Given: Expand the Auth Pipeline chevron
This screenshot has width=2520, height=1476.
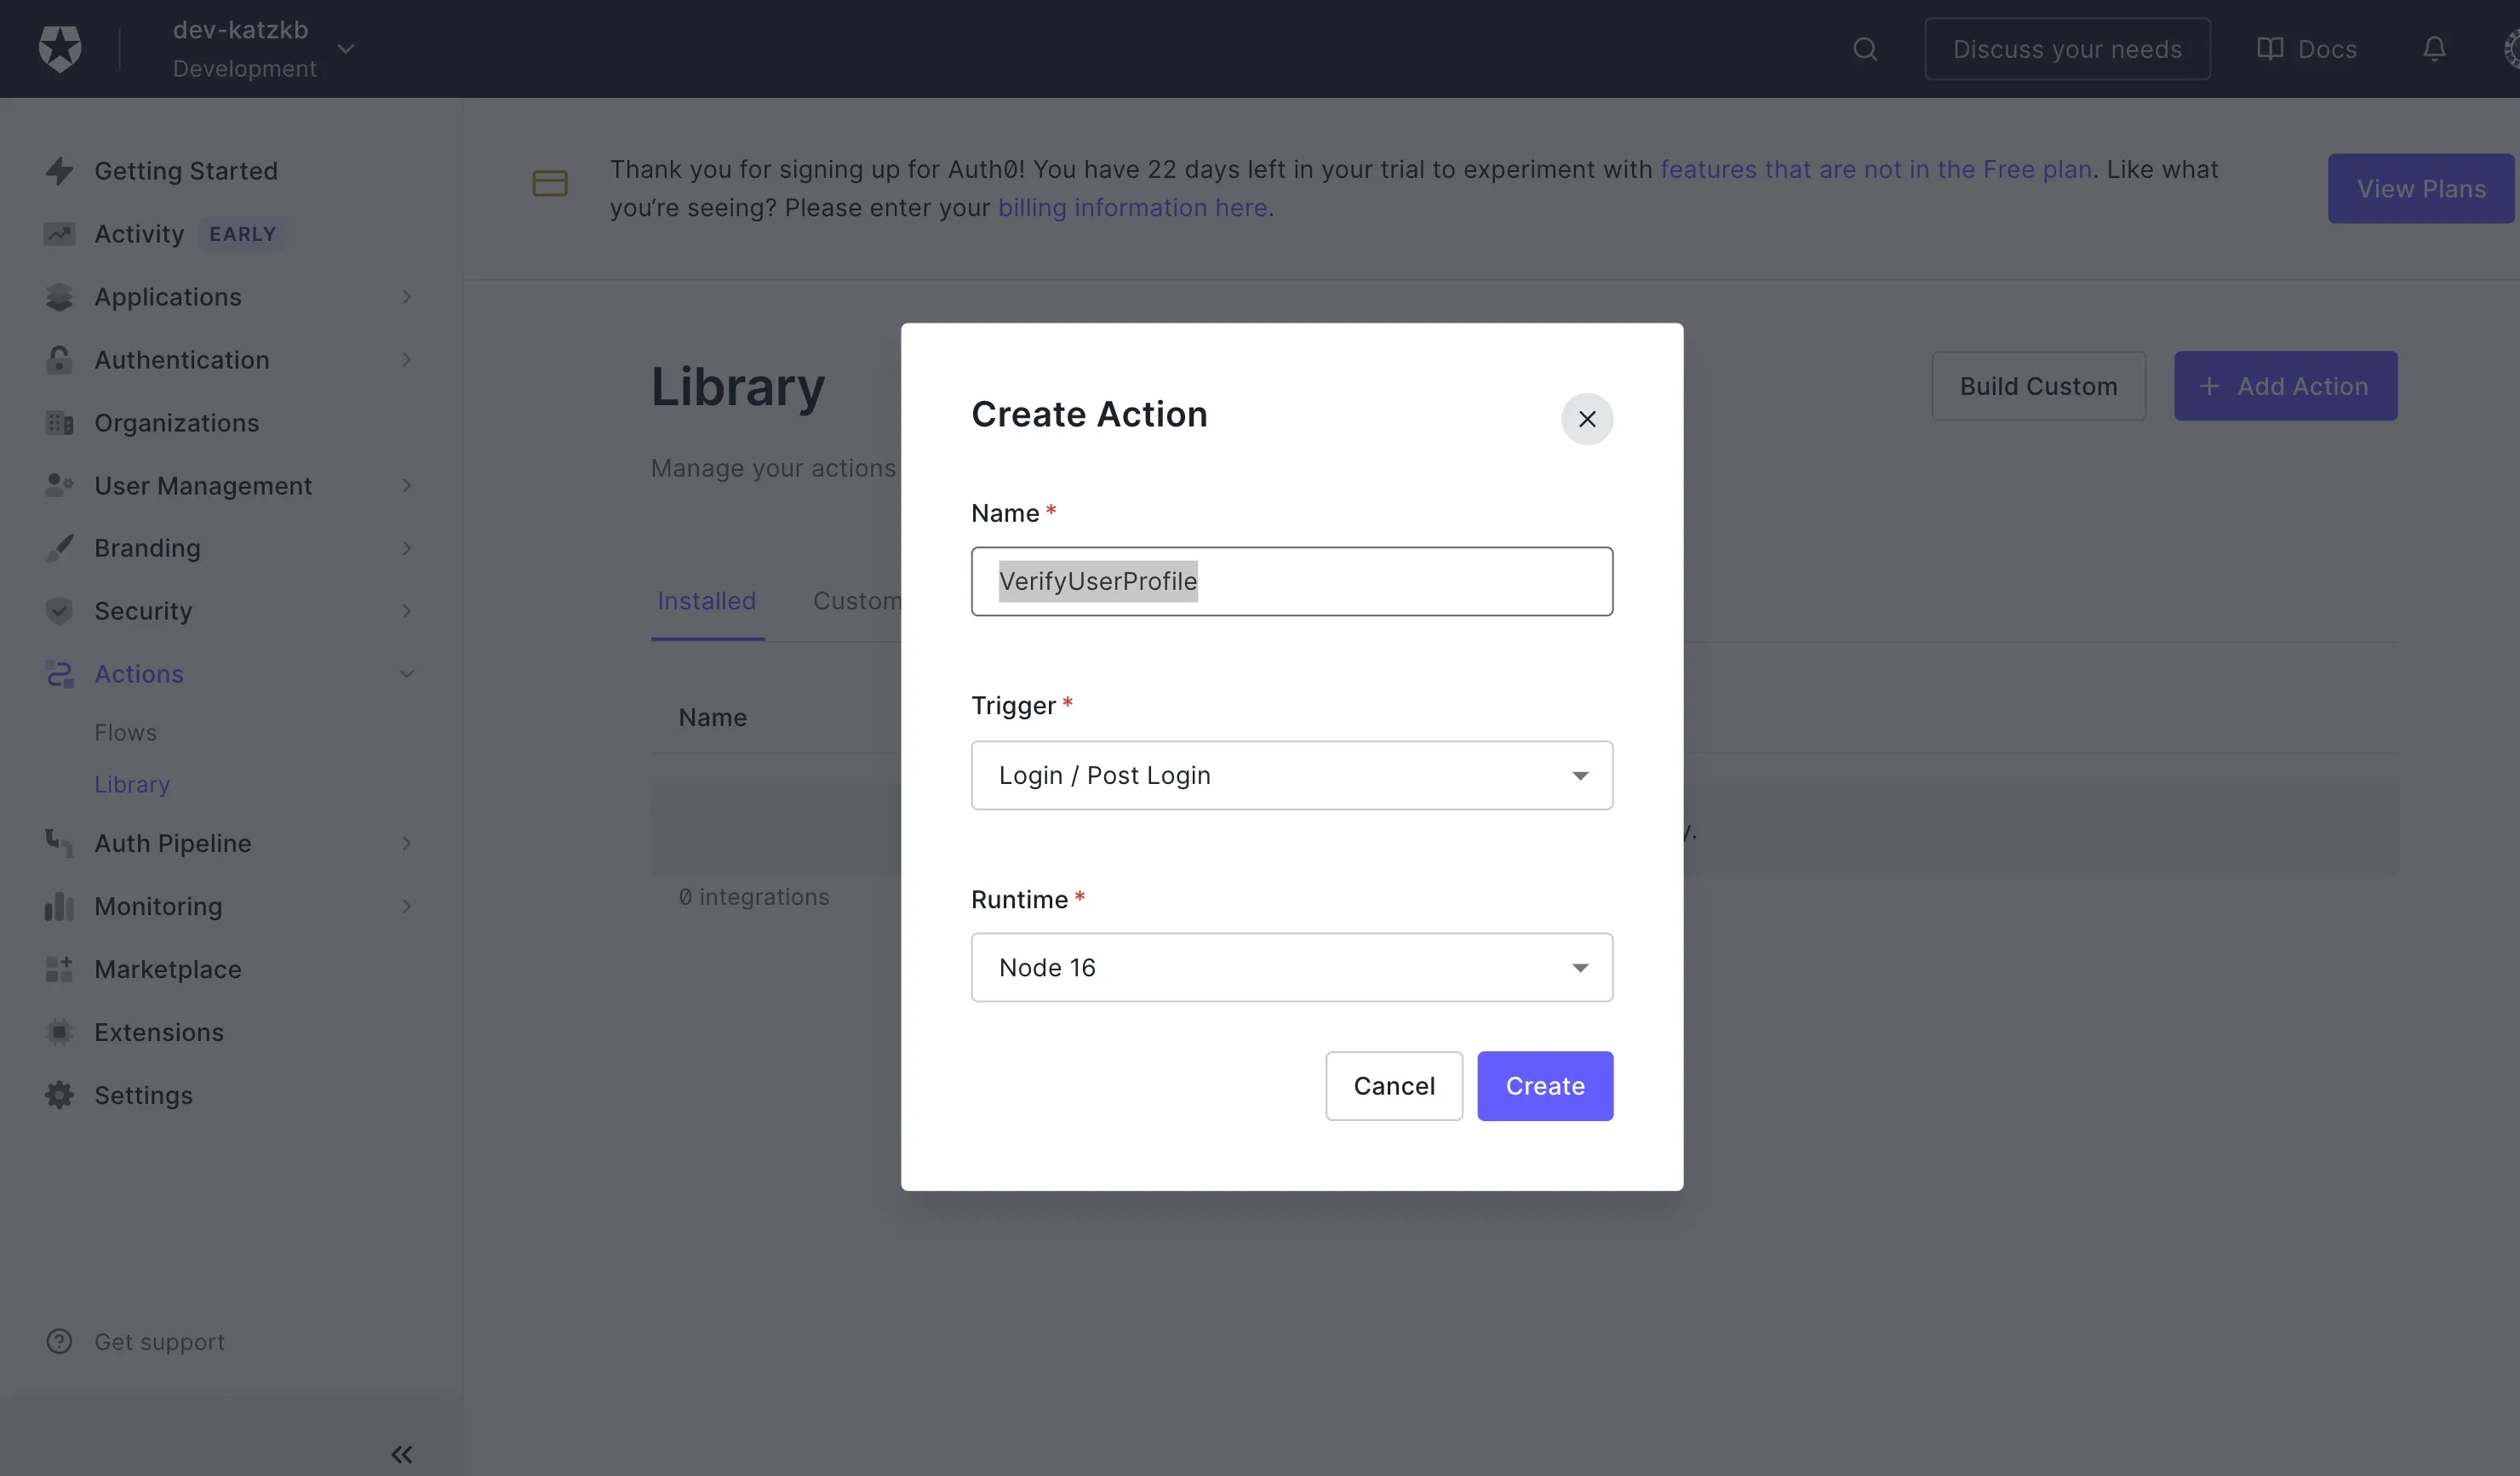Looking at the screenshot, I should 406,843.
